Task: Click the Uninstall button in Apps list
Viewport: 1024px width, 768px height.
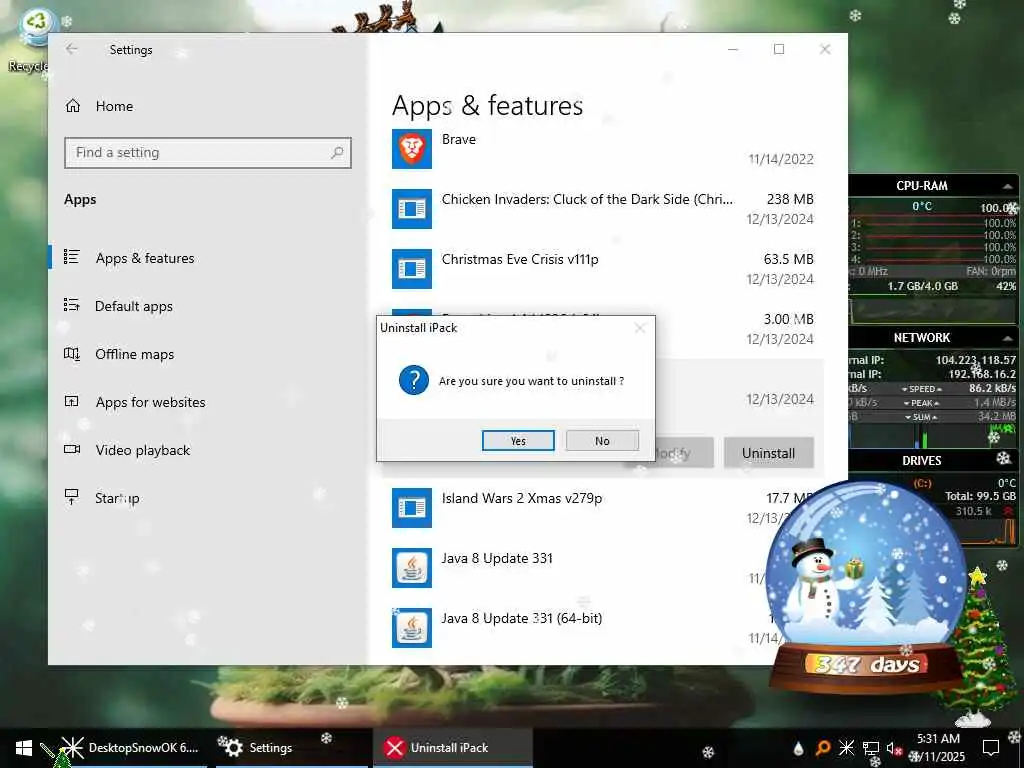Action: (769, 453)
